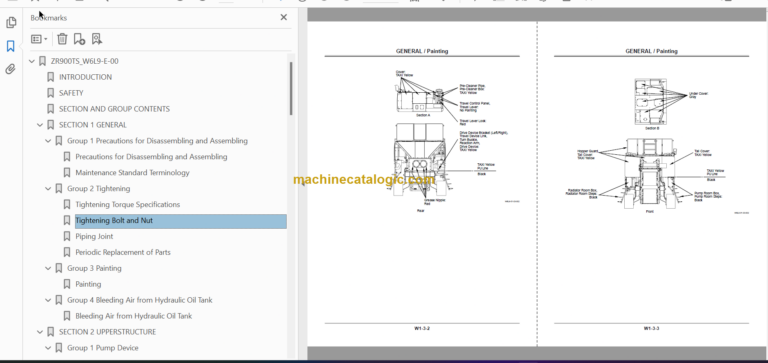Select Group 3 Painting bookmark
Screen dimensions: 768x363
(94, 268)
